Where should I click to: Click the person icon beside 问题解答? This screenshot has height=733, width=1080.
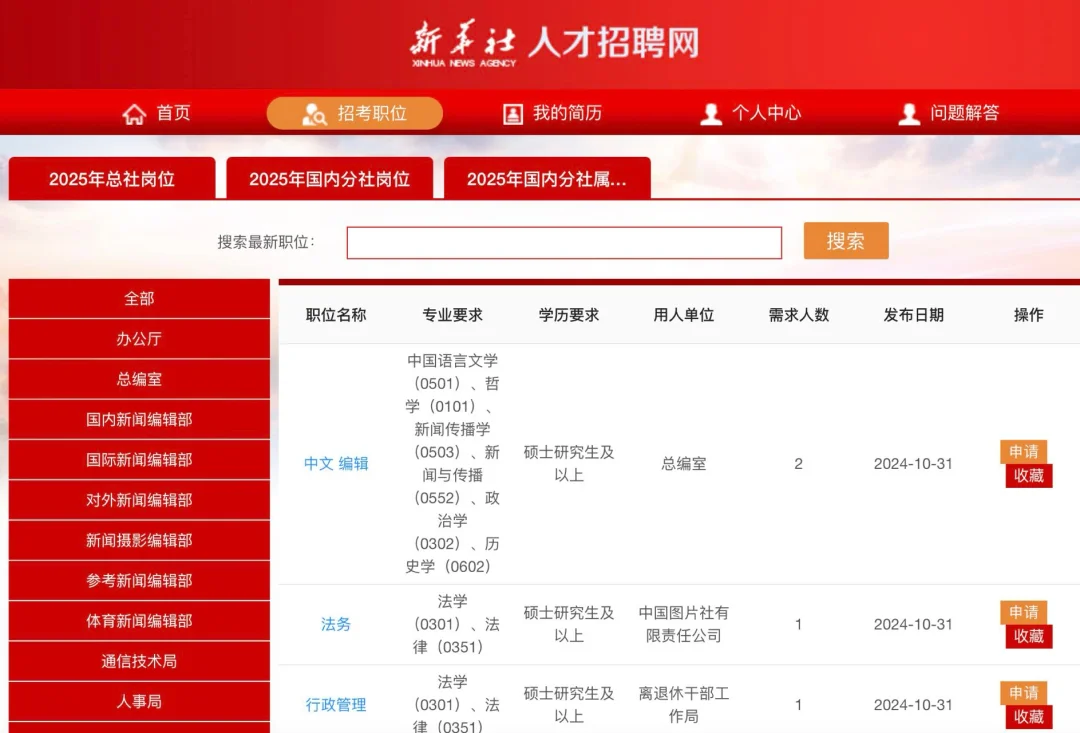(909, 114)
